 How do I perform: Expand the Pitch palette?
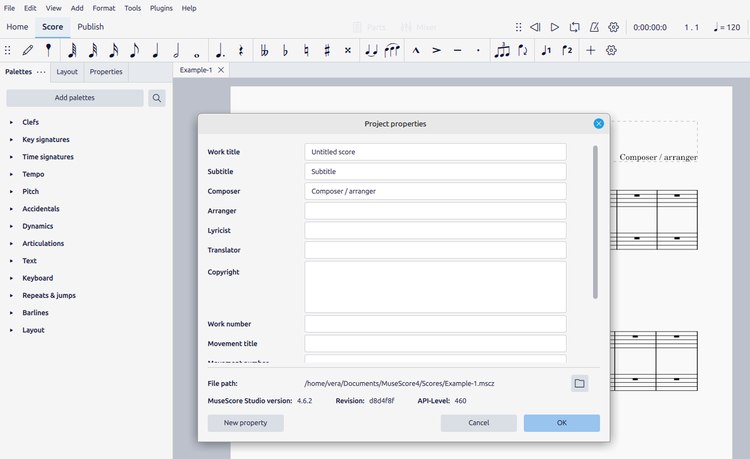click(x=11, y=192)
